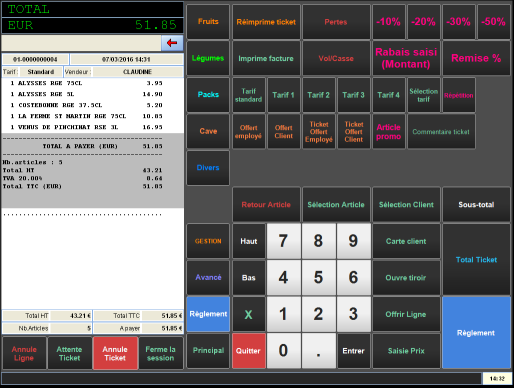
Task: Open the Sélection Client list
Action: (406, 205)
